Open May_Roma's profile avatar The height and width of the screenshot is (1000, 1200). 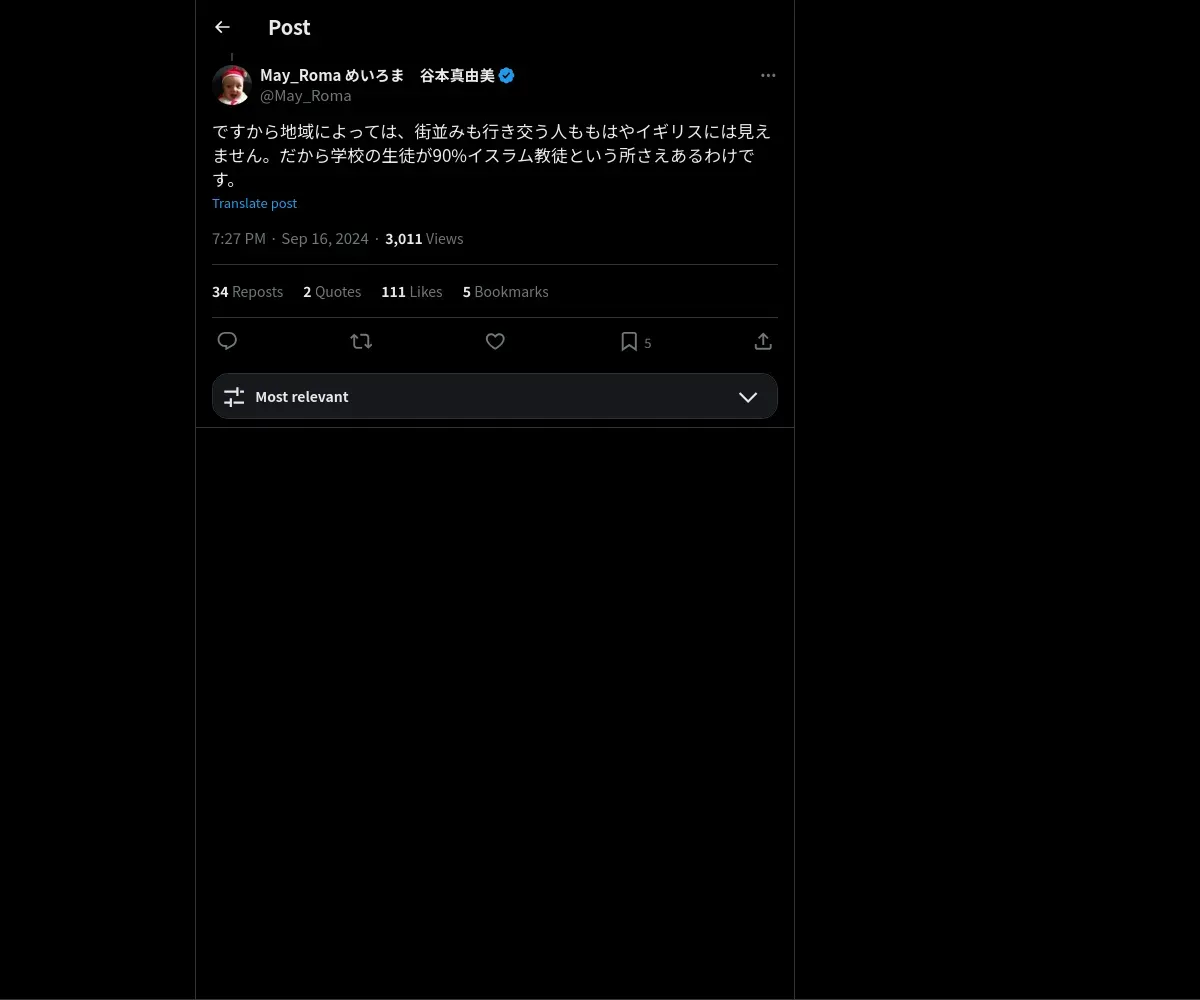coord(232,85)
